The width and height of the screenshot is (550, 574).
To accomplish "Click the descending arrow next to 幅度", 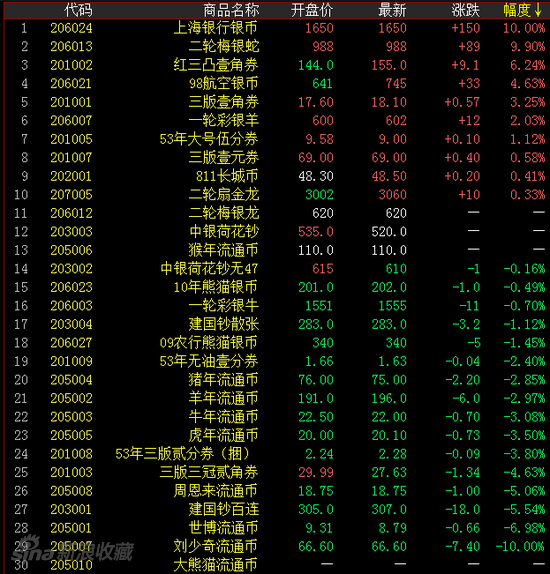I will click(538, 10).
